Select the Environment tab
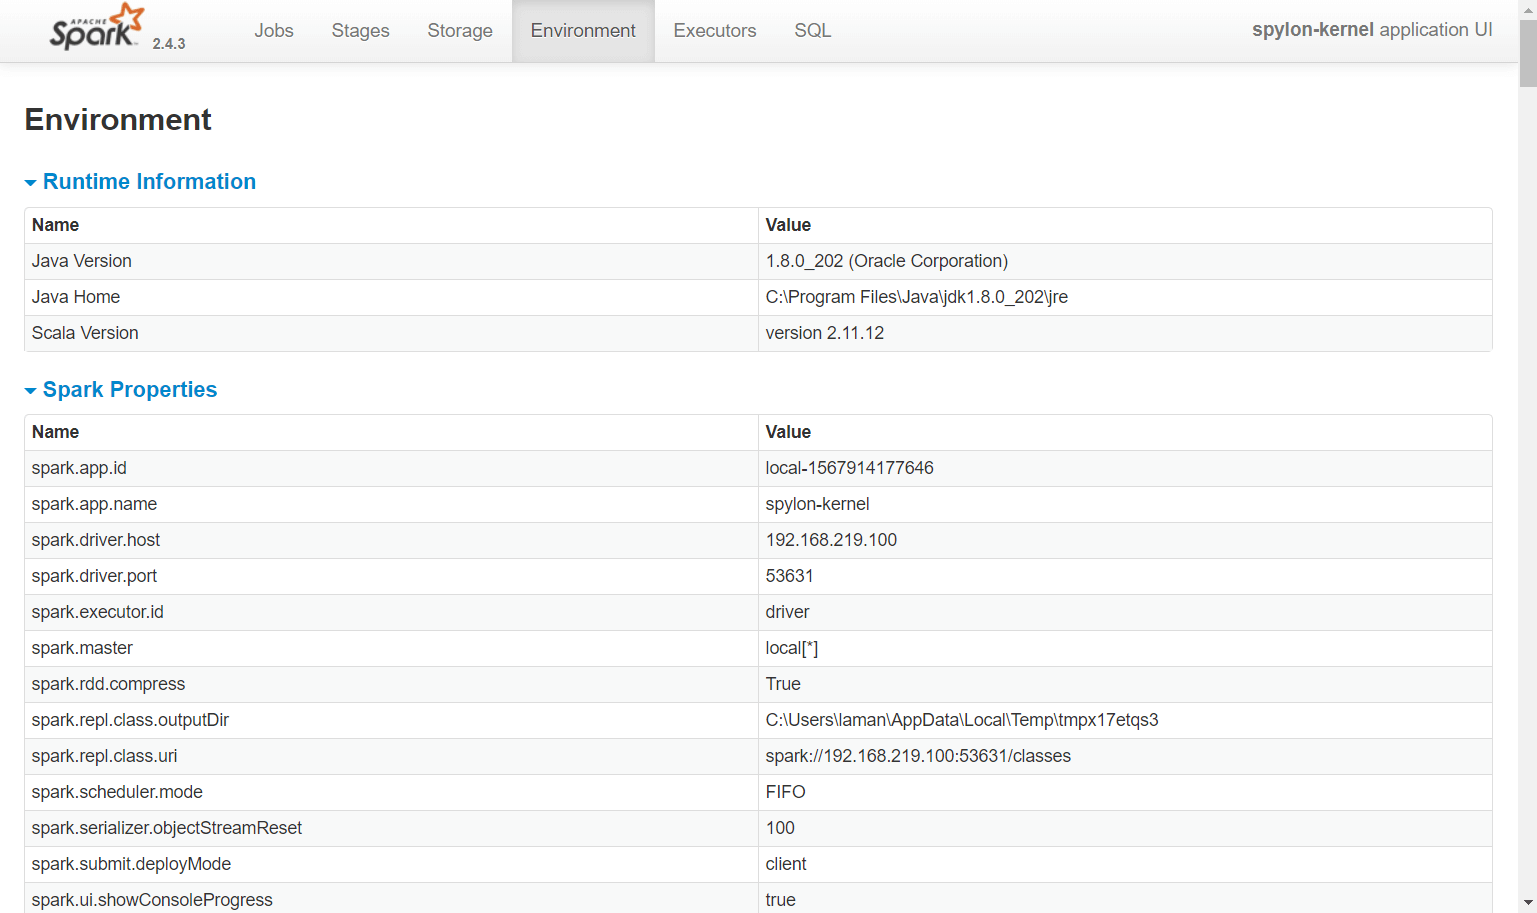 coord(583,31)
